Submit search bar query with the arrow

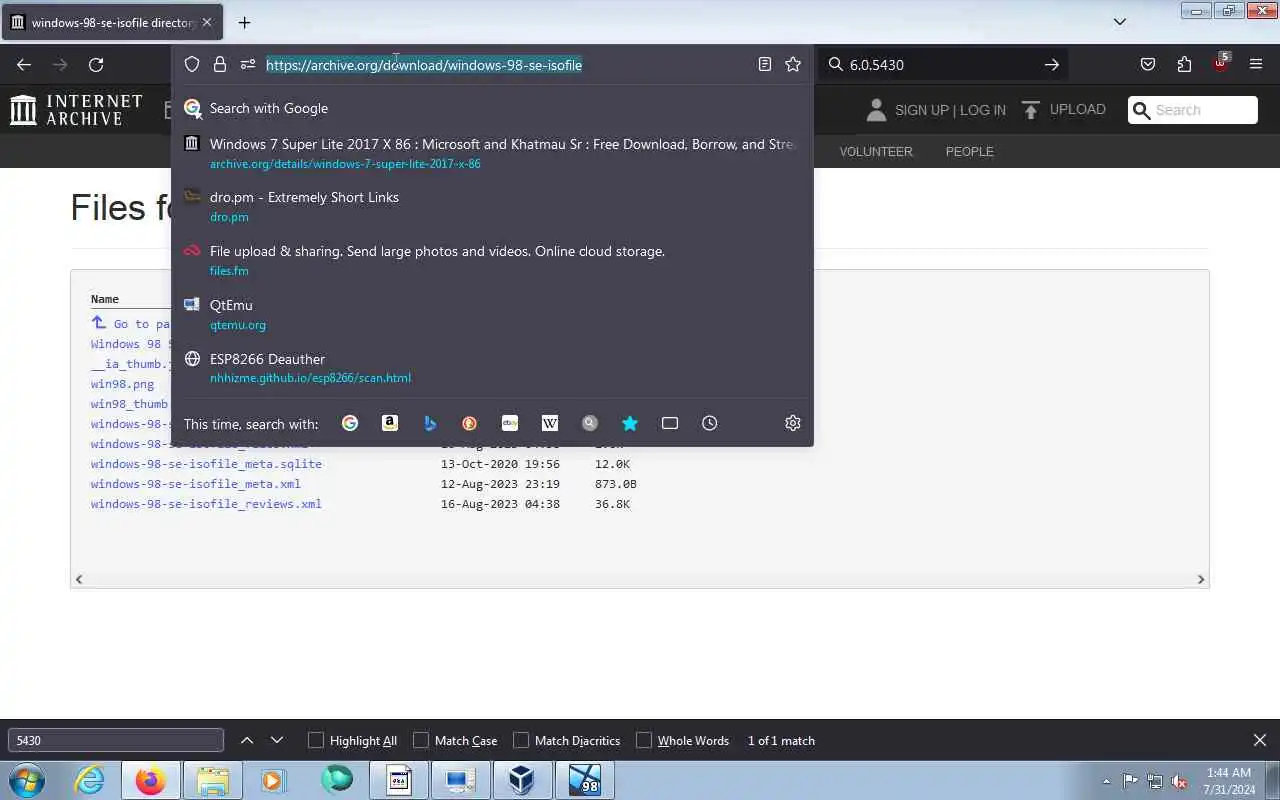(1051, 64)
